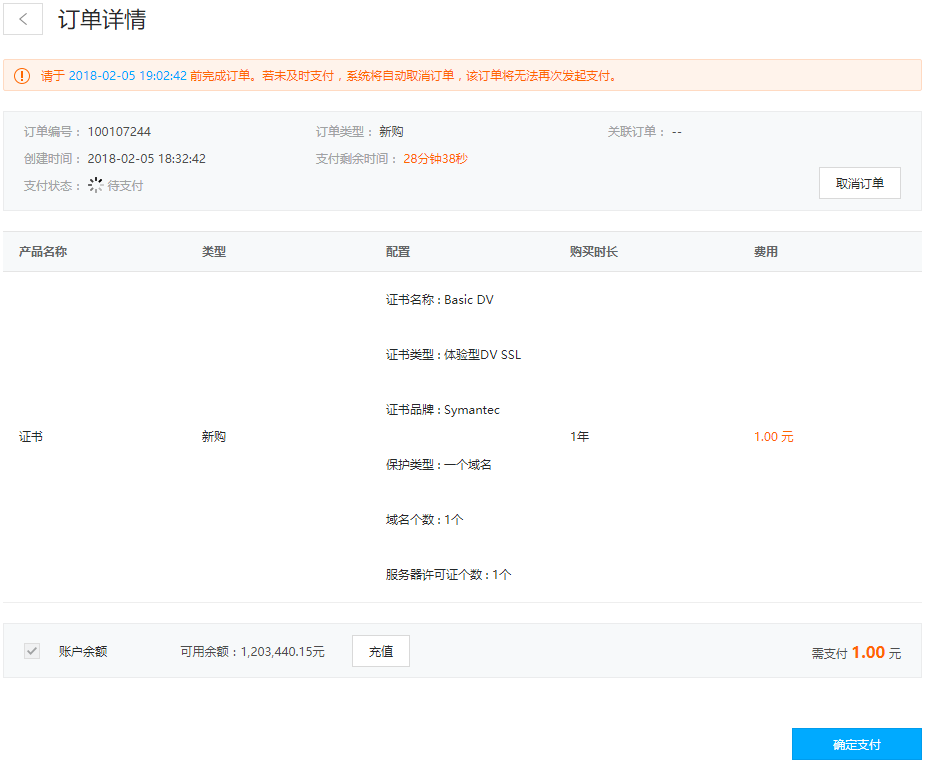
Task: Click the 证书品牌 Symantec configuration line
Action: 442,410
